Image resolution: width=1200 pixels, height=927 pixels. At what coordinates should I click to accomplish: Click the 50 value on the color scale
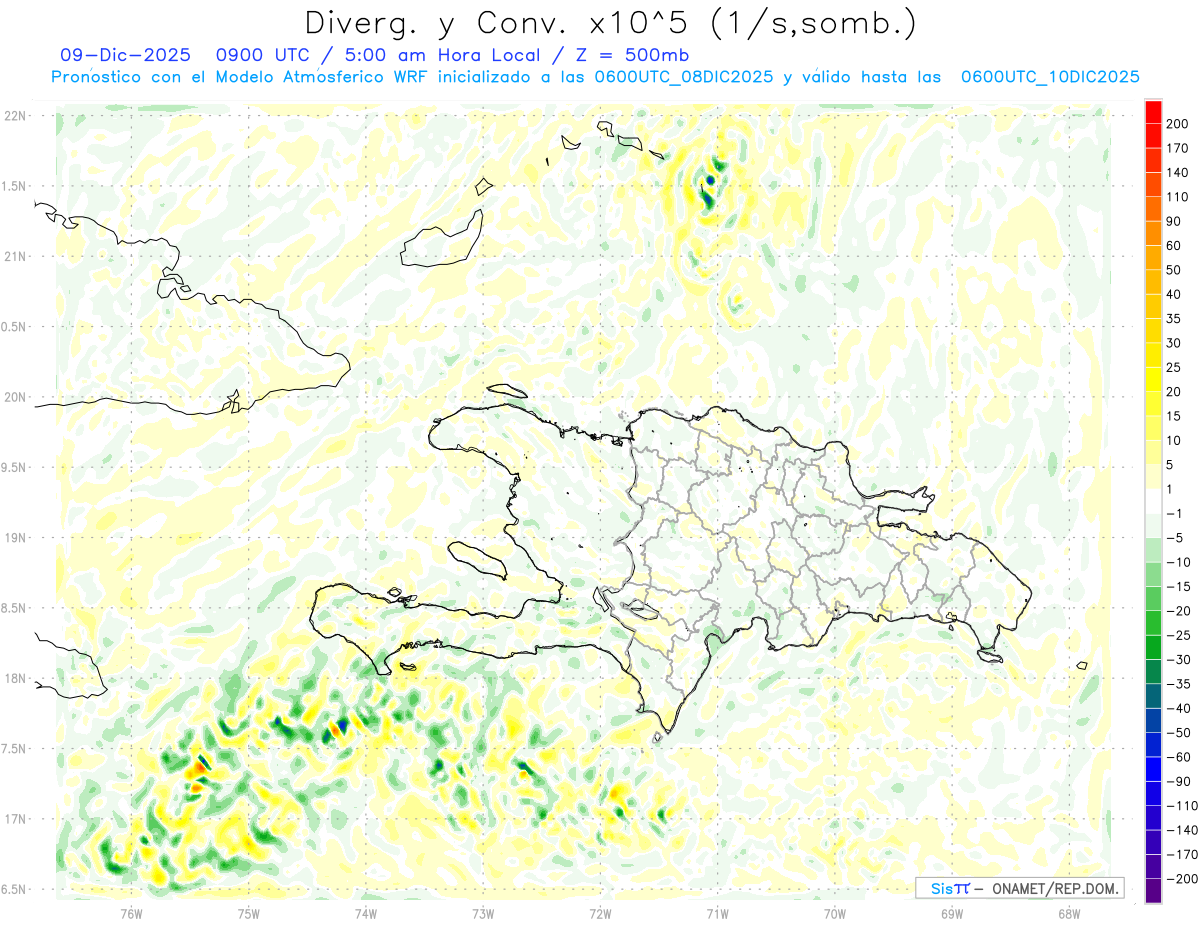tap(1174, 270)
